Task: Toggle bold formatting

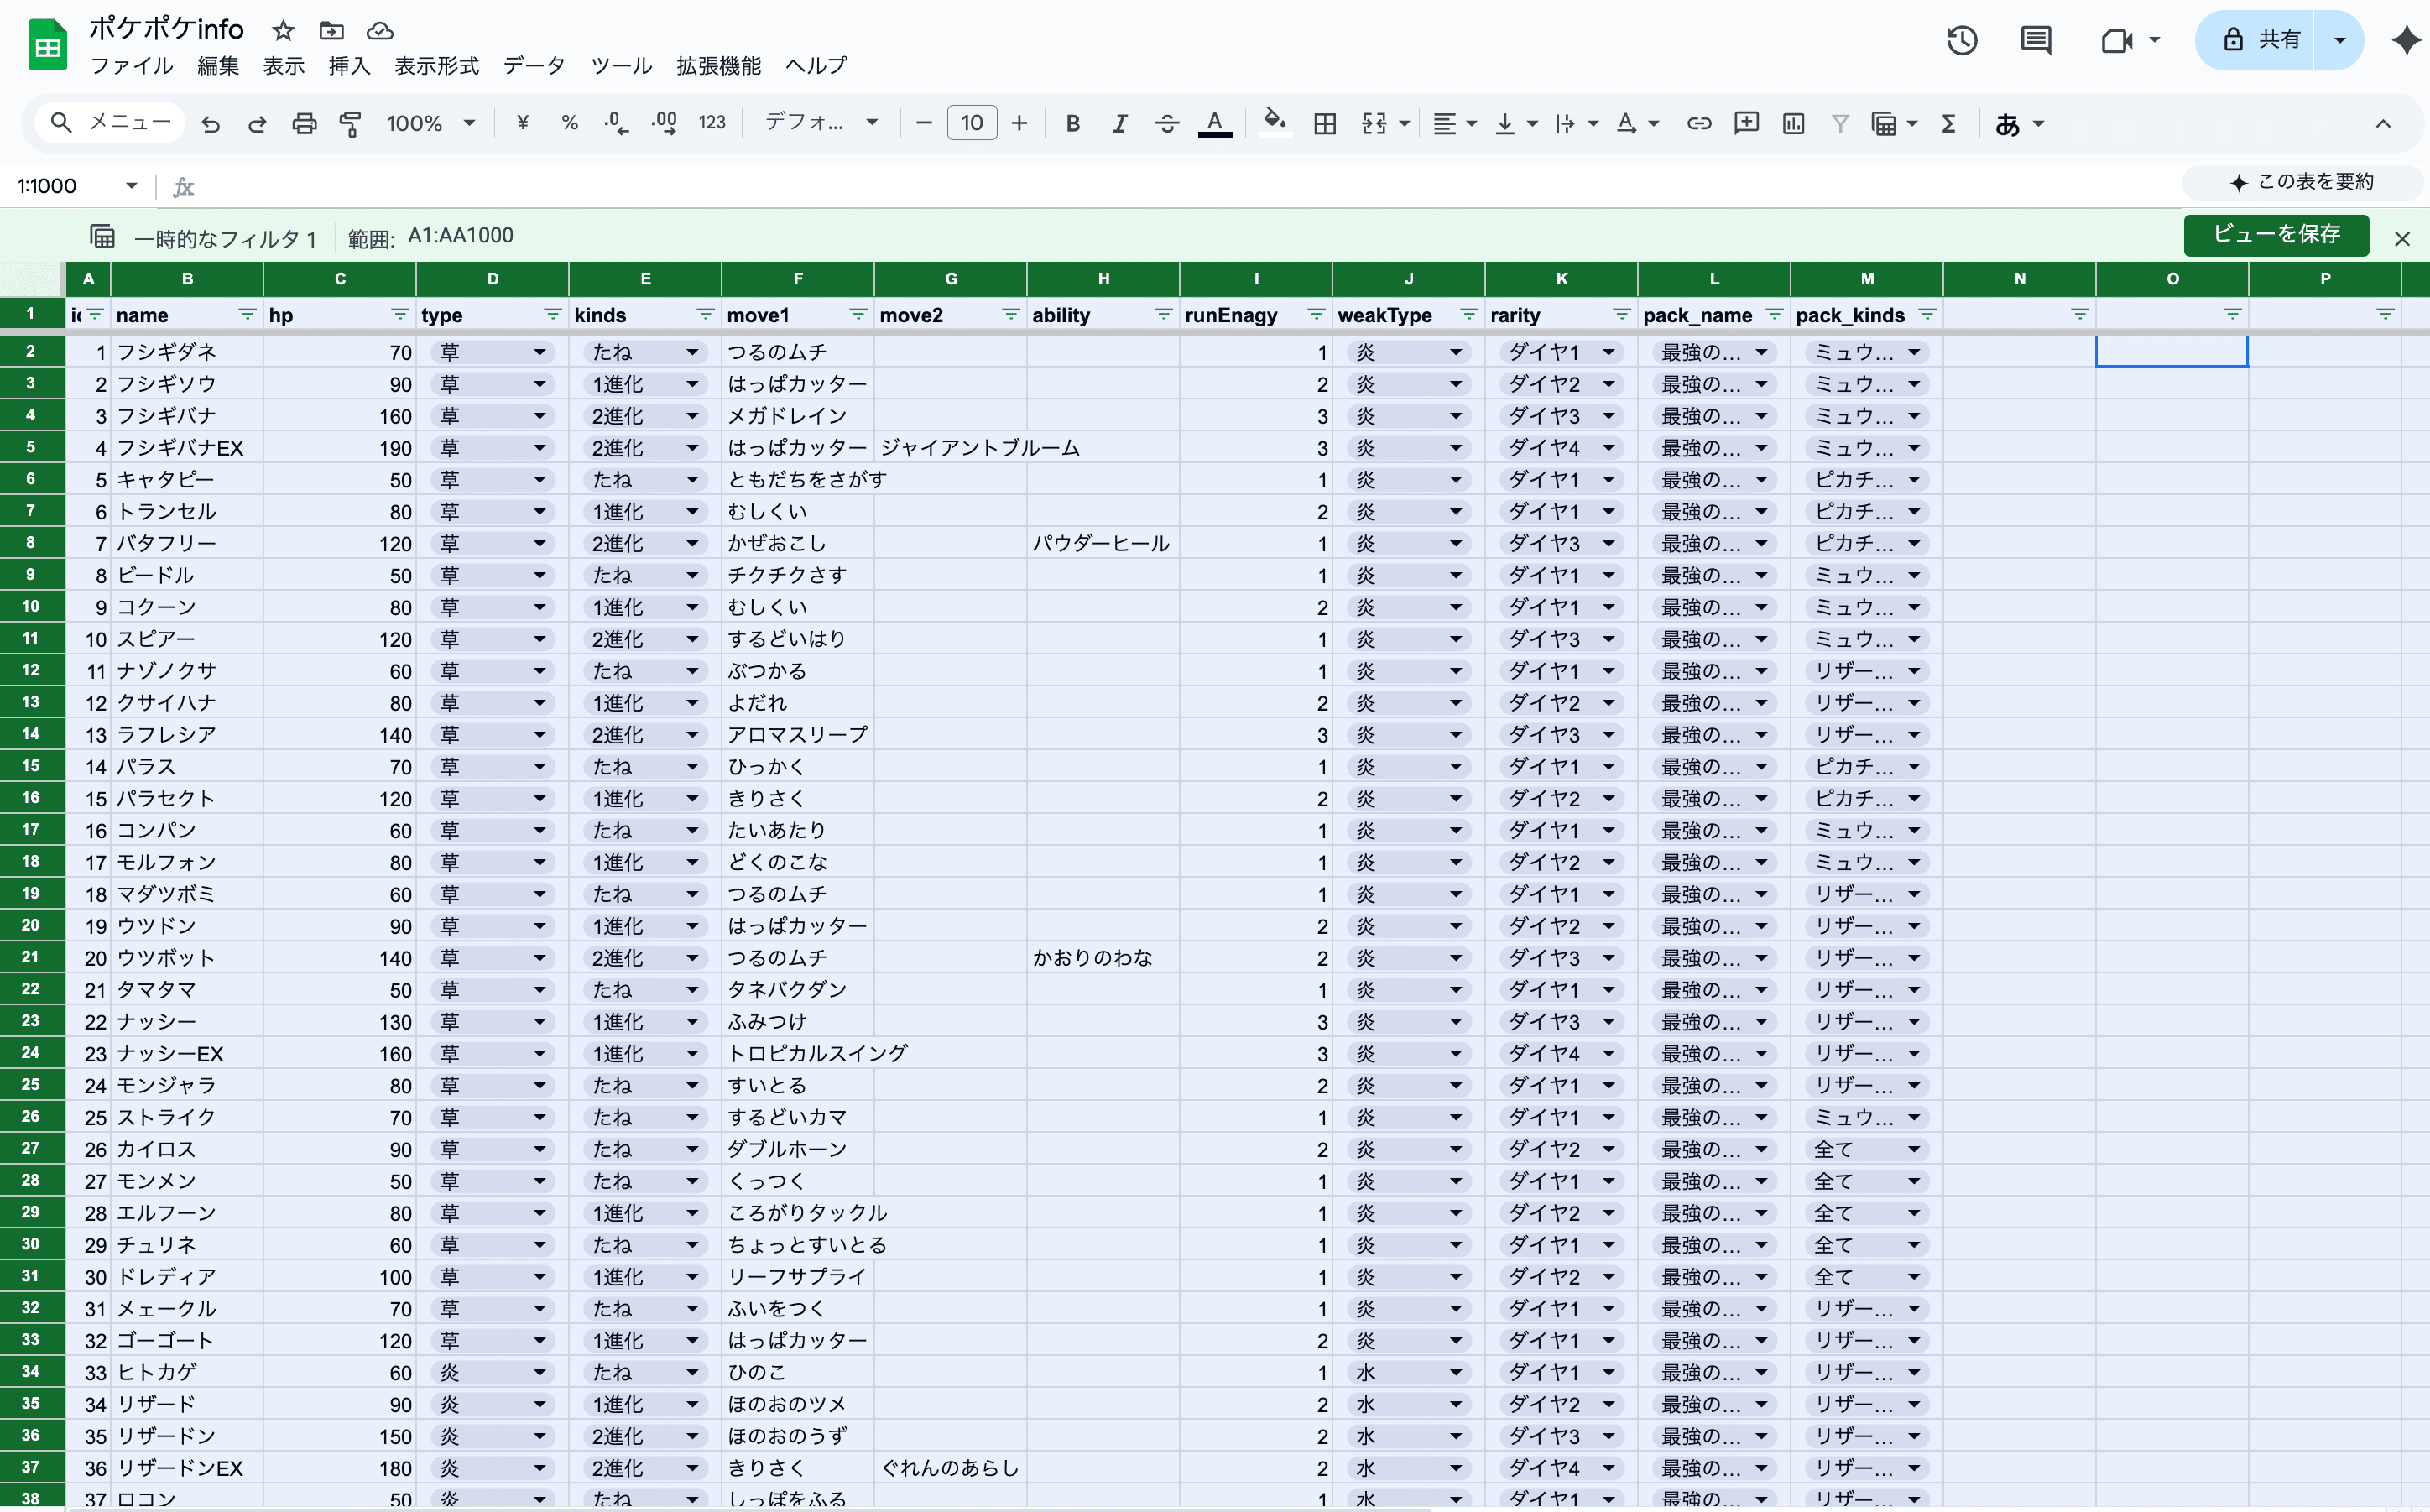Action: (x=1072, y=123)
